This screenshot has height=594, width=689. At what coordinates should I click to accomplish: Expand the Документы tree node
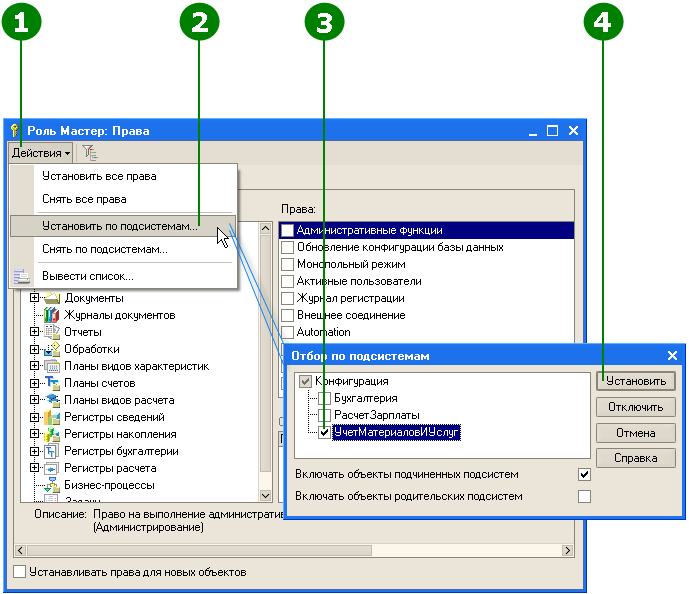click(x=34, y=297)
